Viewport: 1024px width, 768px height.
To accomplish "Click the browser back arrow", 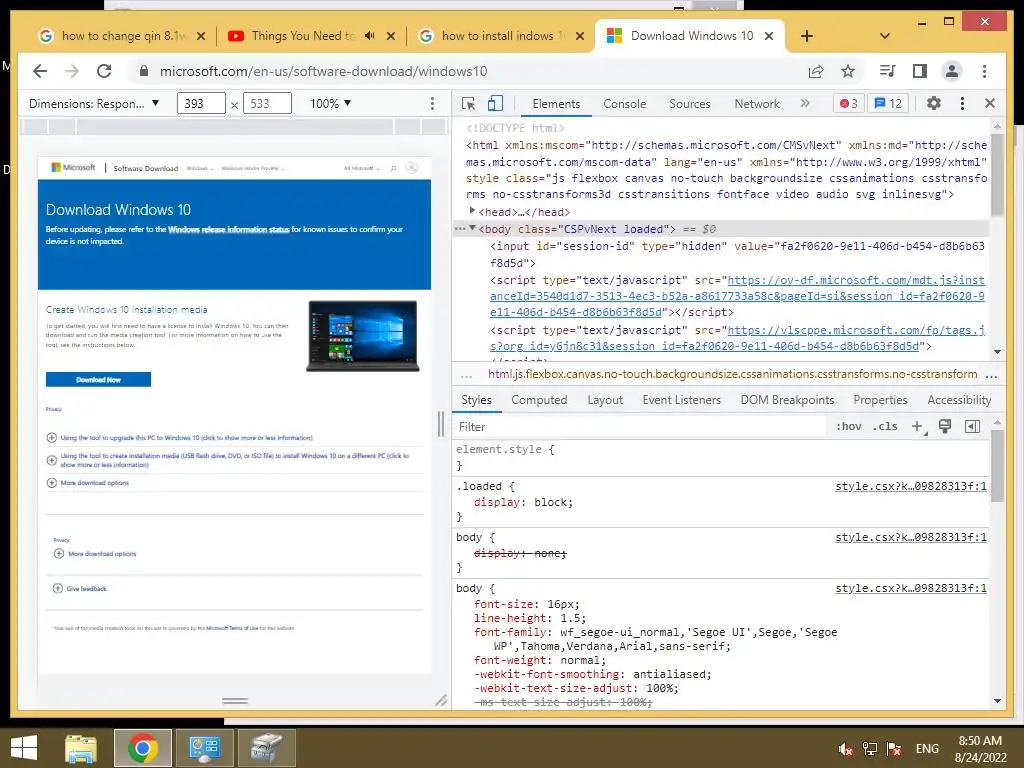I will [x=40, y=71].
